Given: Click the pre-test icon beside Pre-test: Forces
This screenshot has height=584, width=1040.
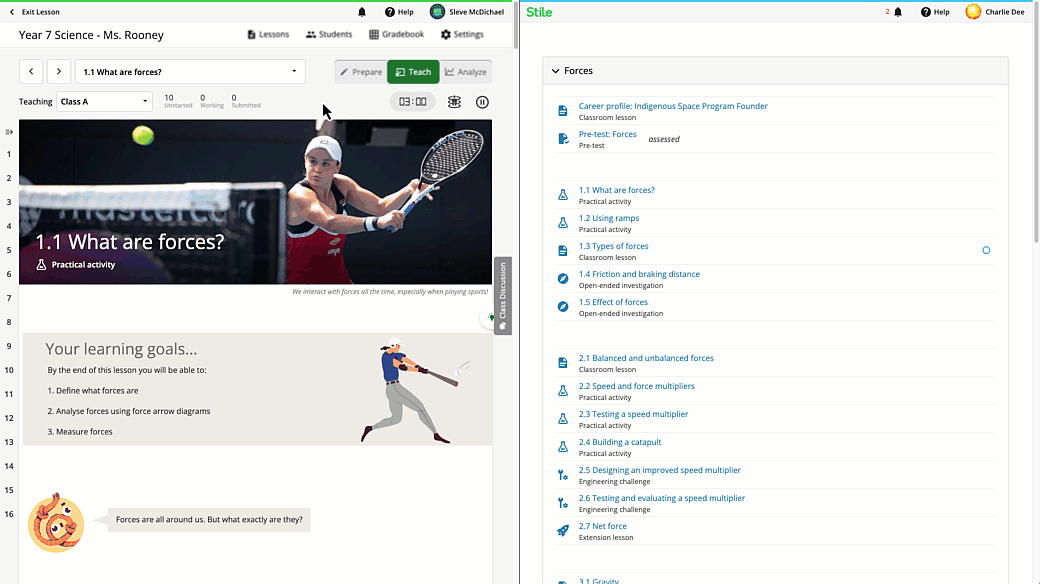Looking at the screenshot, I should pyautogui.click(x=562, y=139).
